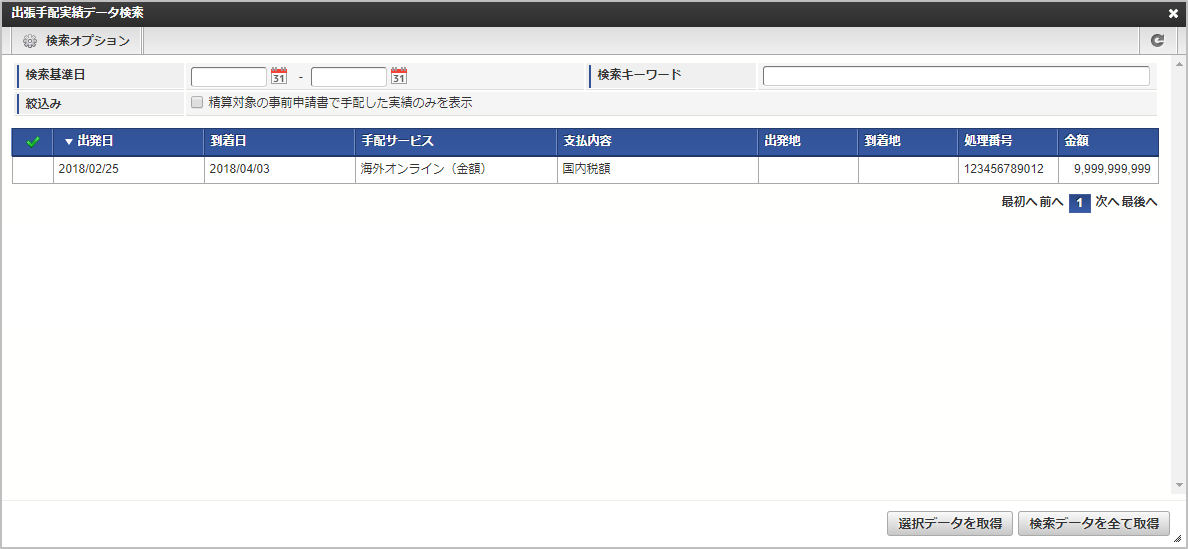
Task: Click the 検索データを全て取得 button
Action: [x=1093, y=524]
